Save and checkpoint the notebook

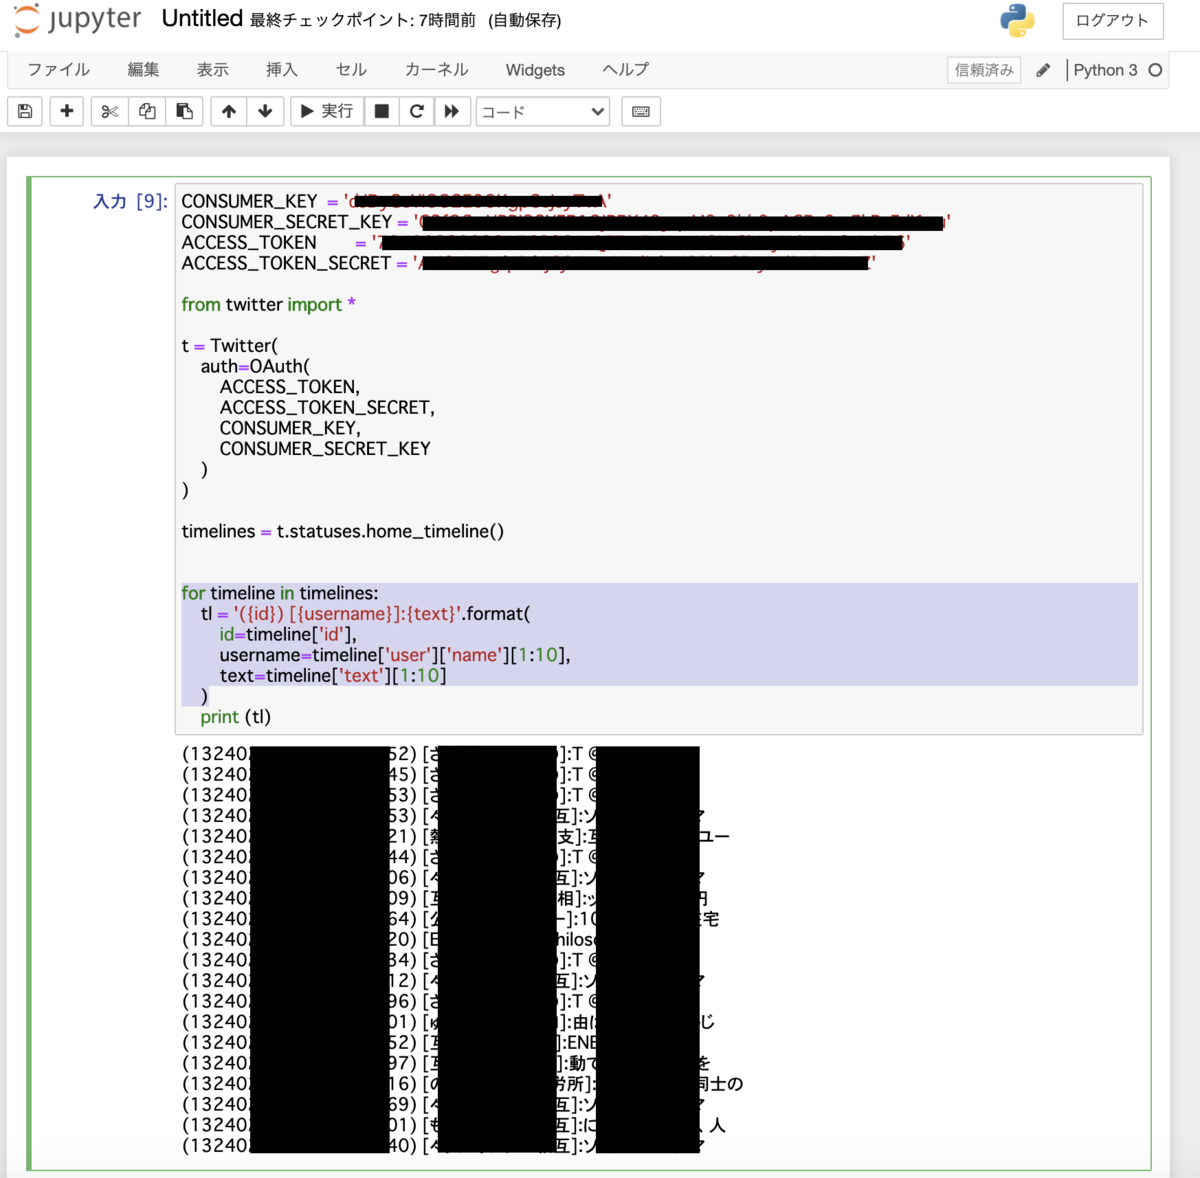tap(25, 111)
